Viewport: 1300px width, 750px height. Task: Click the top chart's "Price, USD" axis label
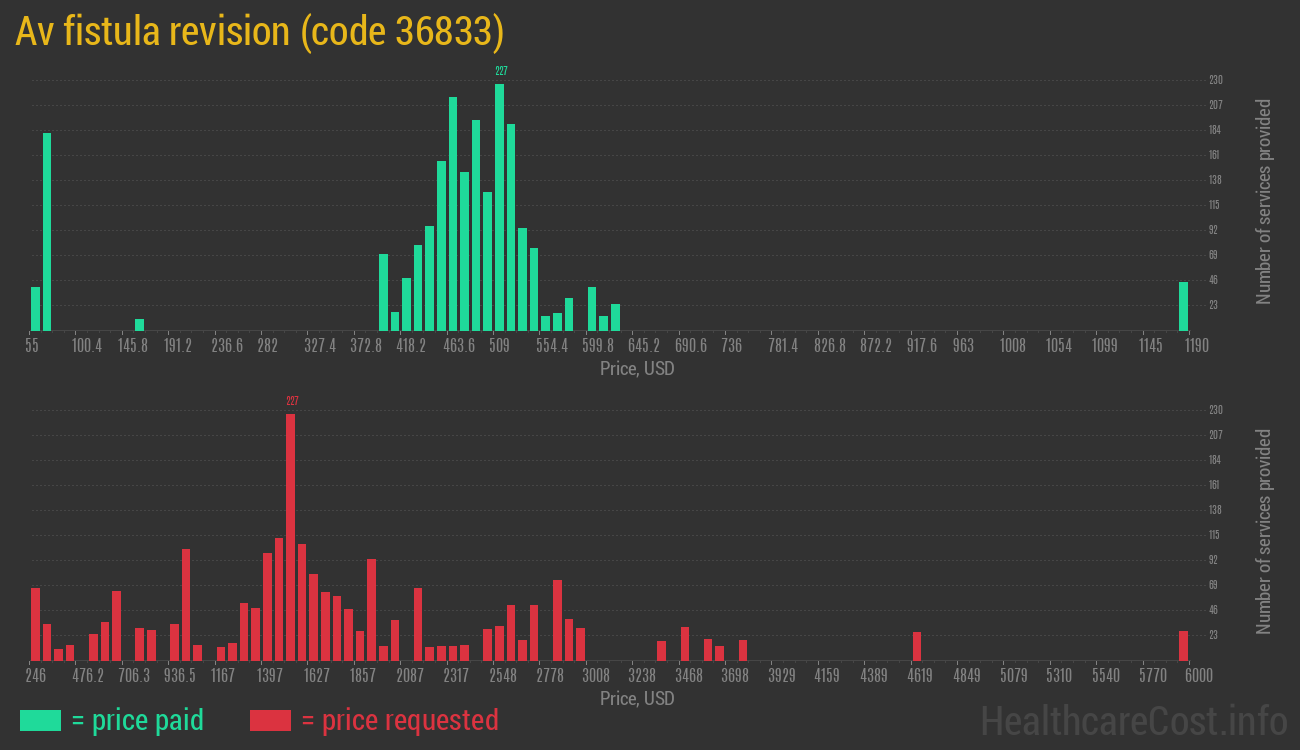(637, 369)
